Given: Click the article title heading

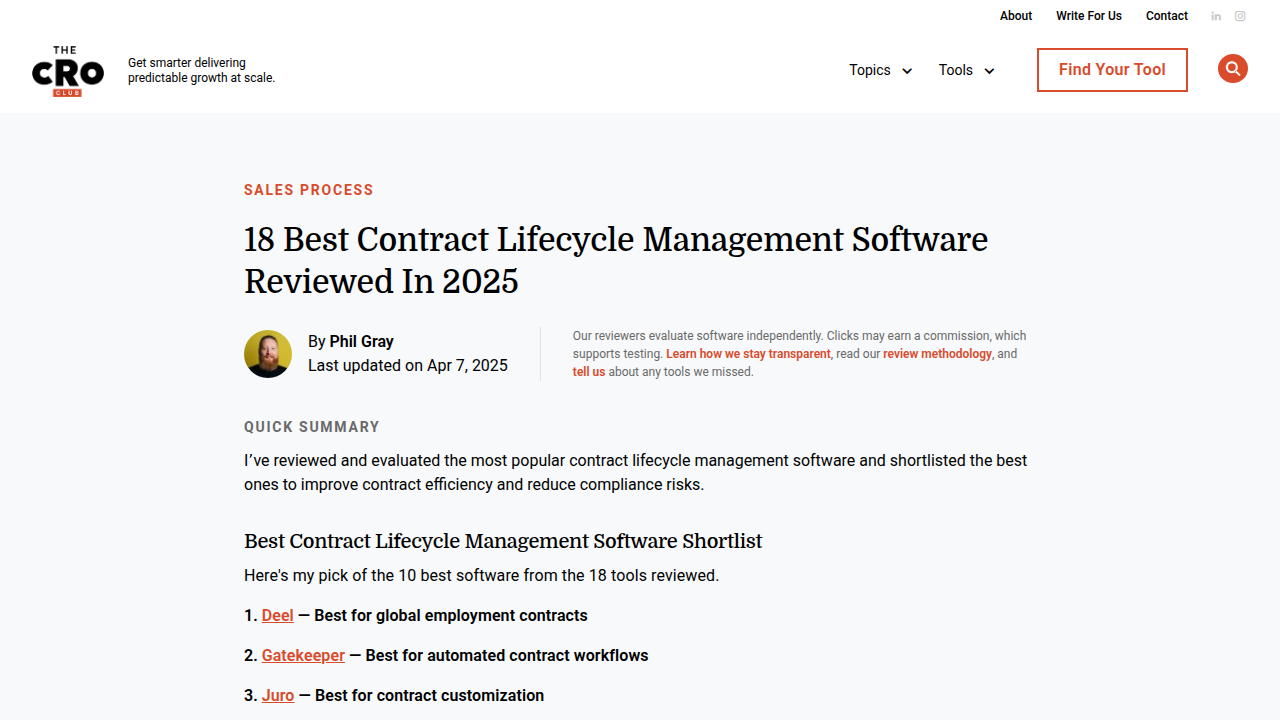Looking at the screenshot, I should pos(616,260).
